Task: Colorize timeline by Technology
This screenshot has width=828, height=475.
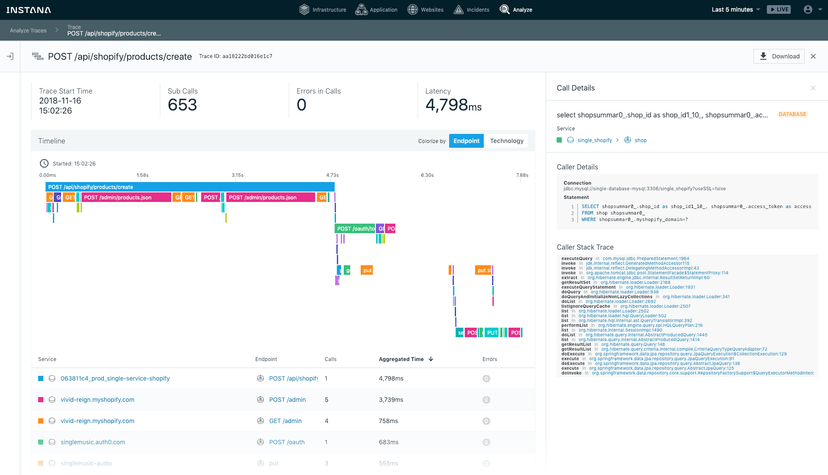Action: point(506,141)
